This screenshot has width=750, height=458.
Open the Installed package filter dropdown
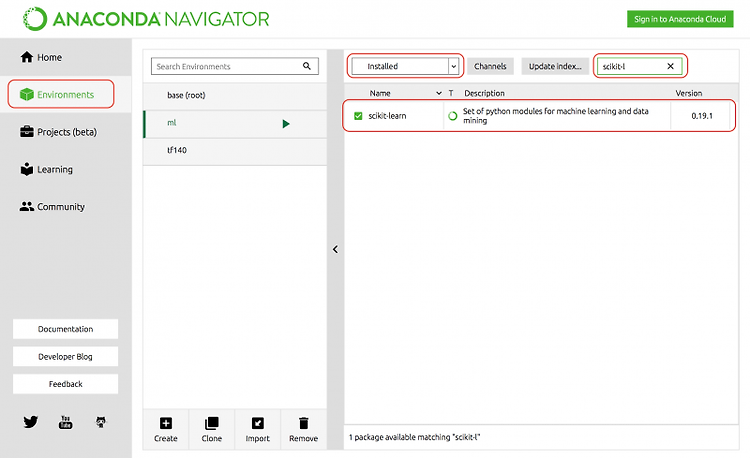tap(405, 66)
